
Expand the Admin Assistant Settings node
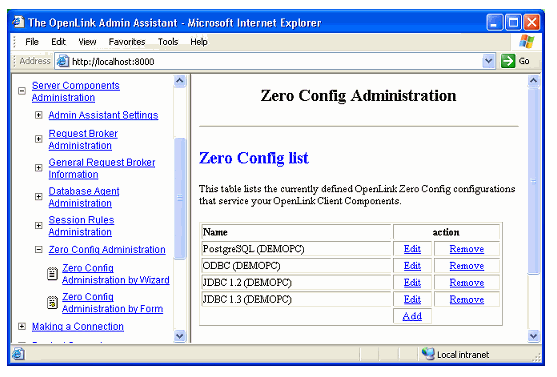pyautogui.click(x=39, y=115)
